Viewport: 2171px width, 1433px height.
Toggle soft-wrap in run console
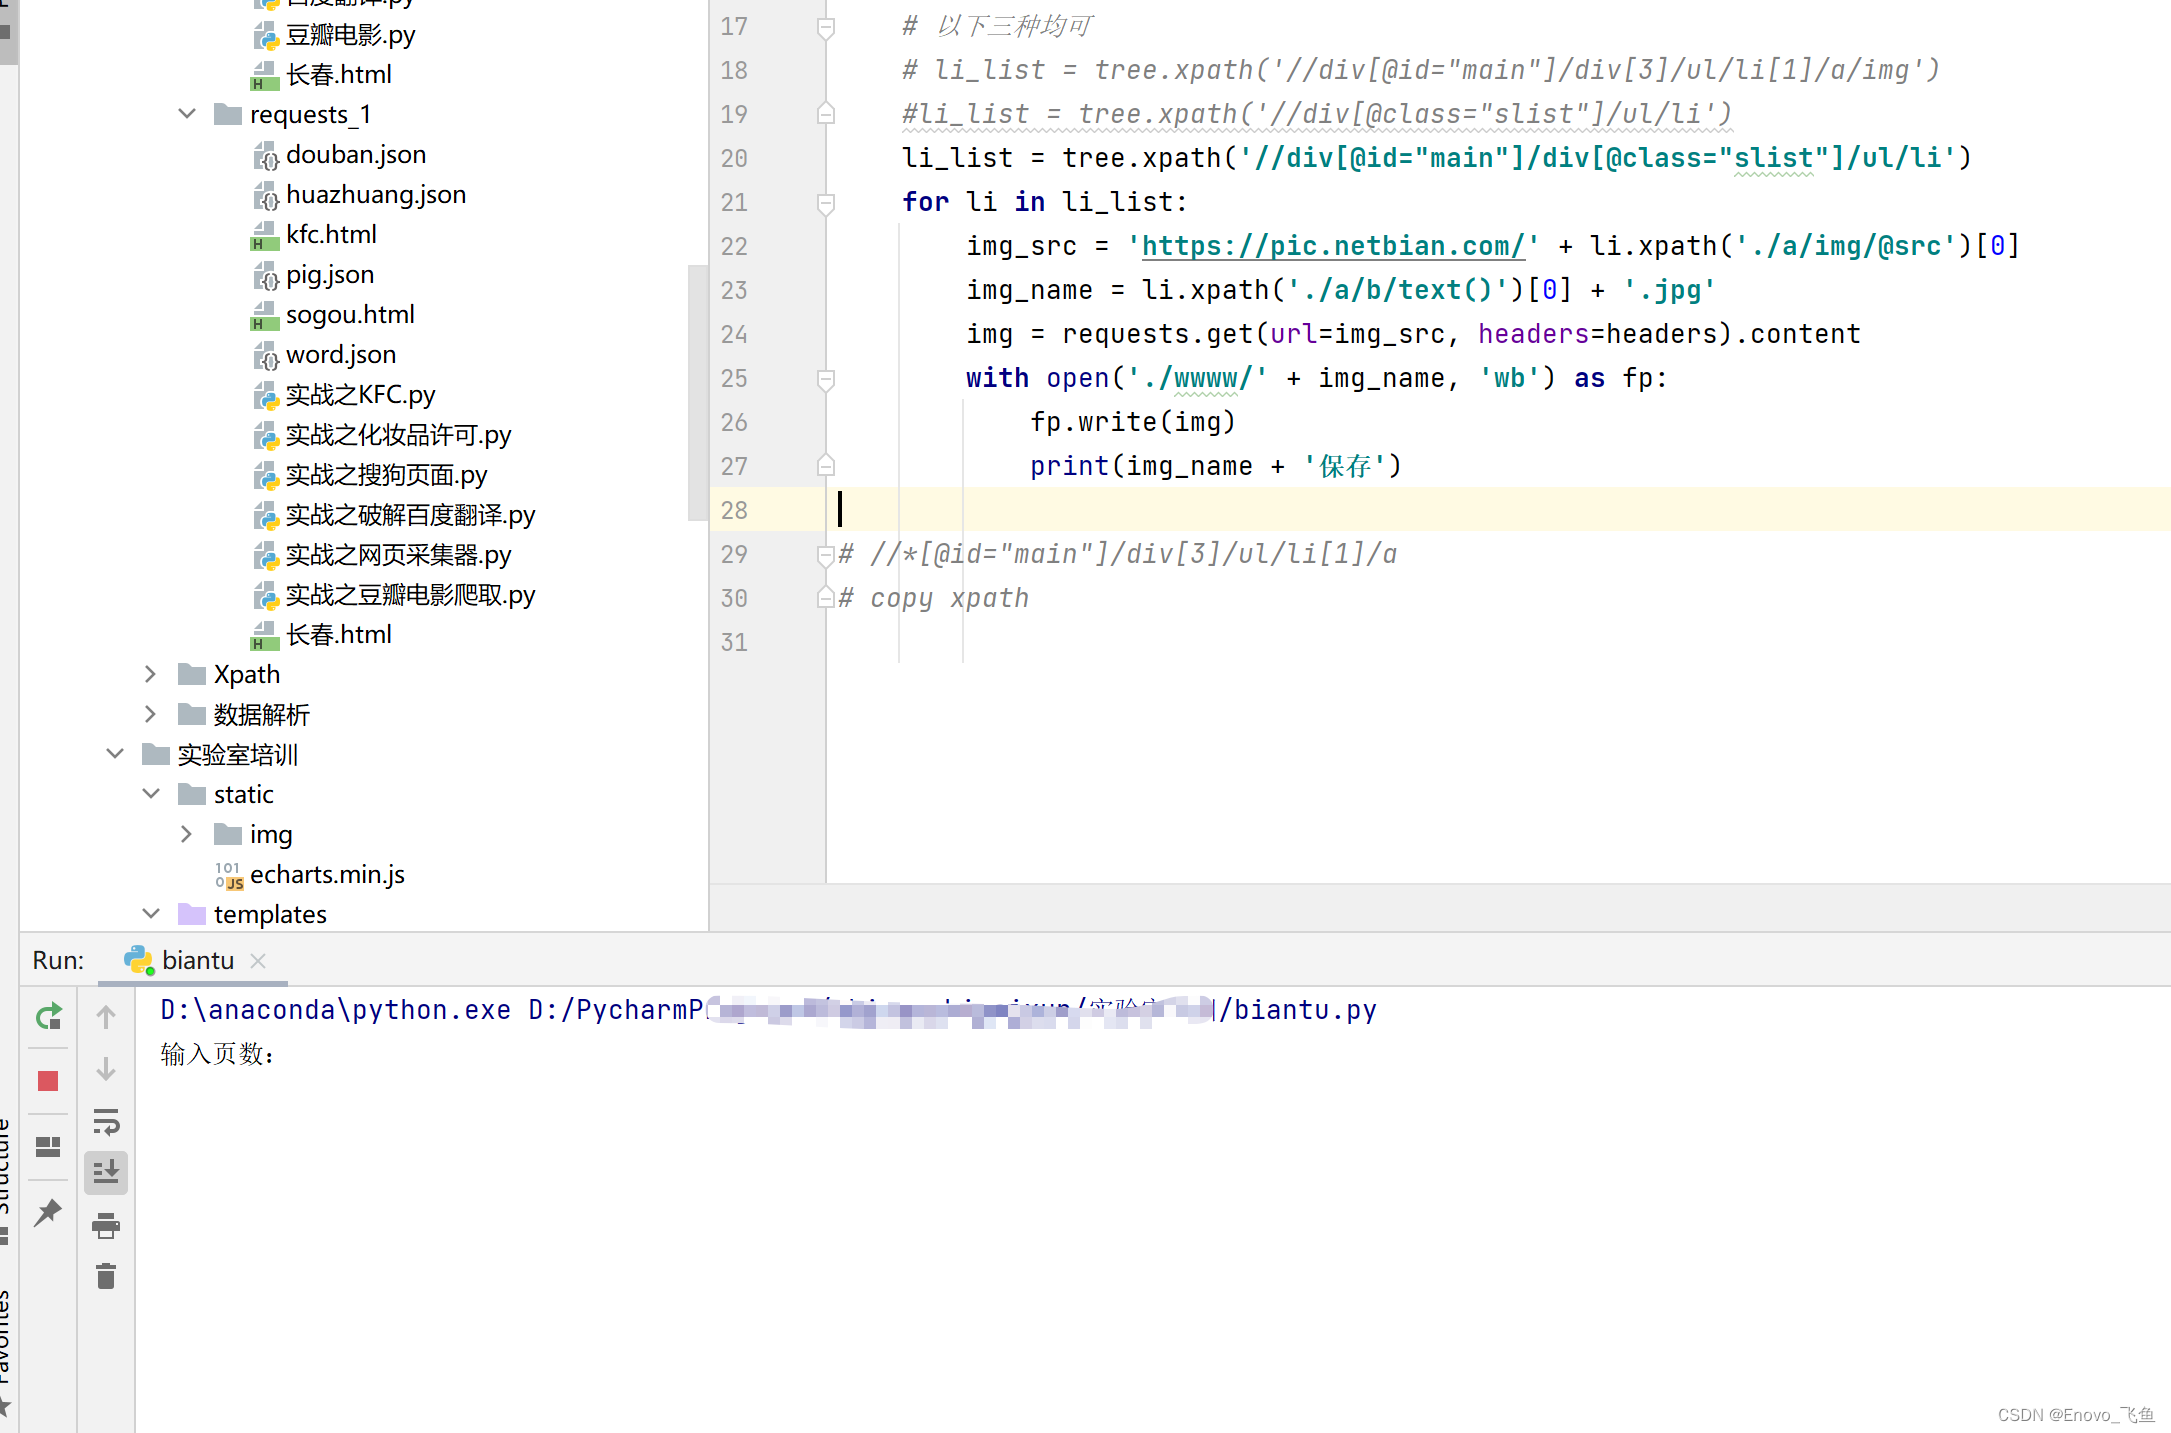[x=106, y=1121]
